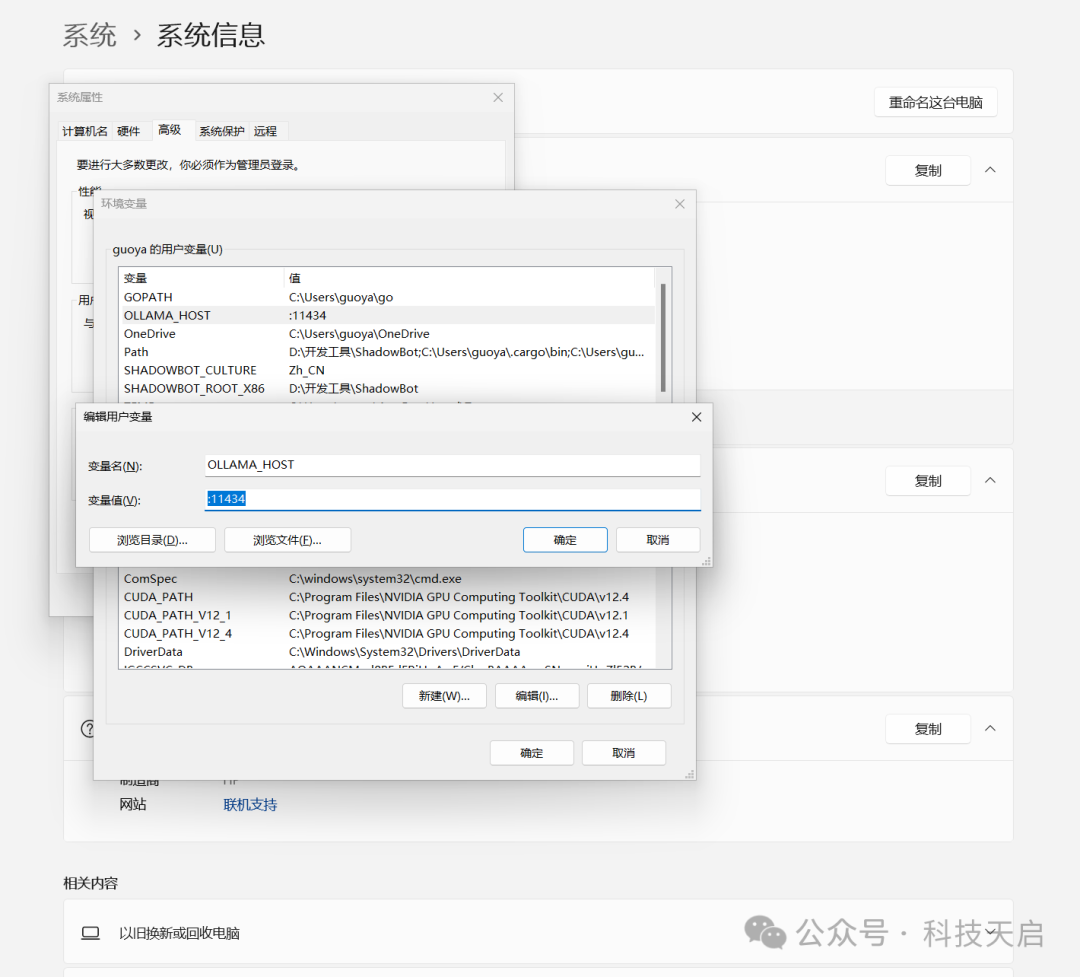
Task: Collapse the first section chevron near 重命名这台电脑
Action: 990,170
